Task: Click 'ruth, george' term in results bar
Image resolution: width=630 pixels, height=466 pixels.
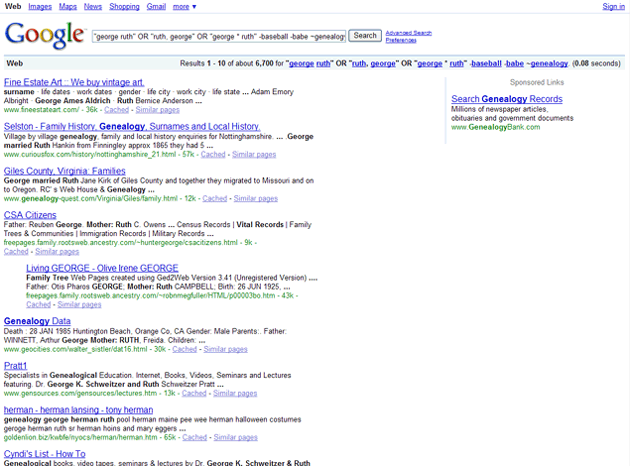Action: click(x=374, y=63)
